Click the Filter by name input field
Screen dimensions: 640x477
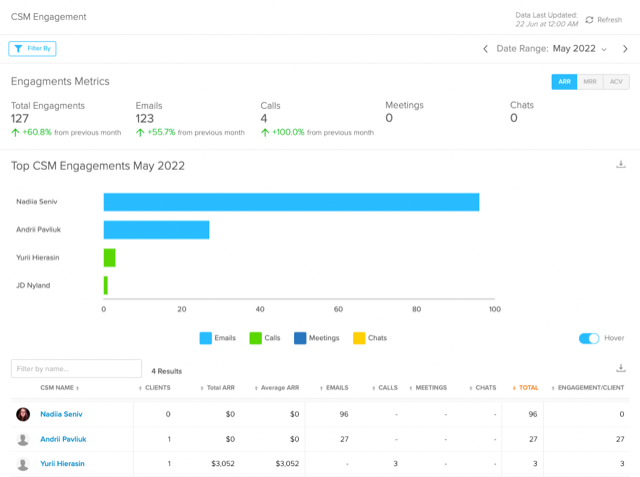point(76,369)
